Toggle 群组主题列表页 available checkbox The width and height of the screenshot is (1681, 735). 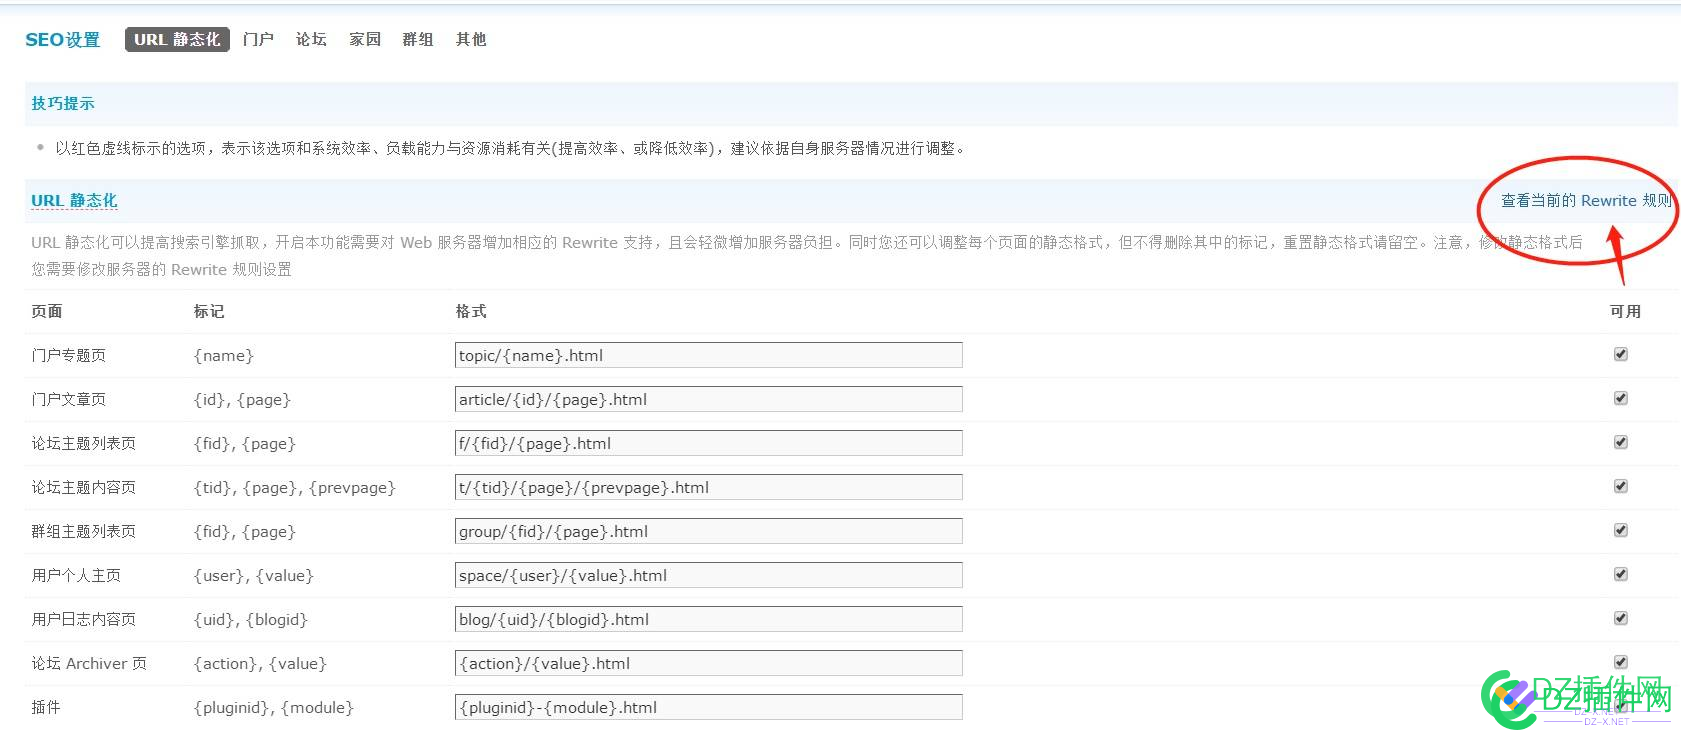click(1621, 530)
